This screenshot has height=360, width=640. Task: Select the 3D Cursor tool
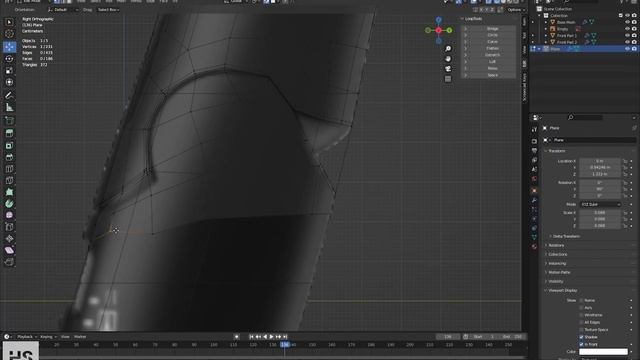pos(9,34)
